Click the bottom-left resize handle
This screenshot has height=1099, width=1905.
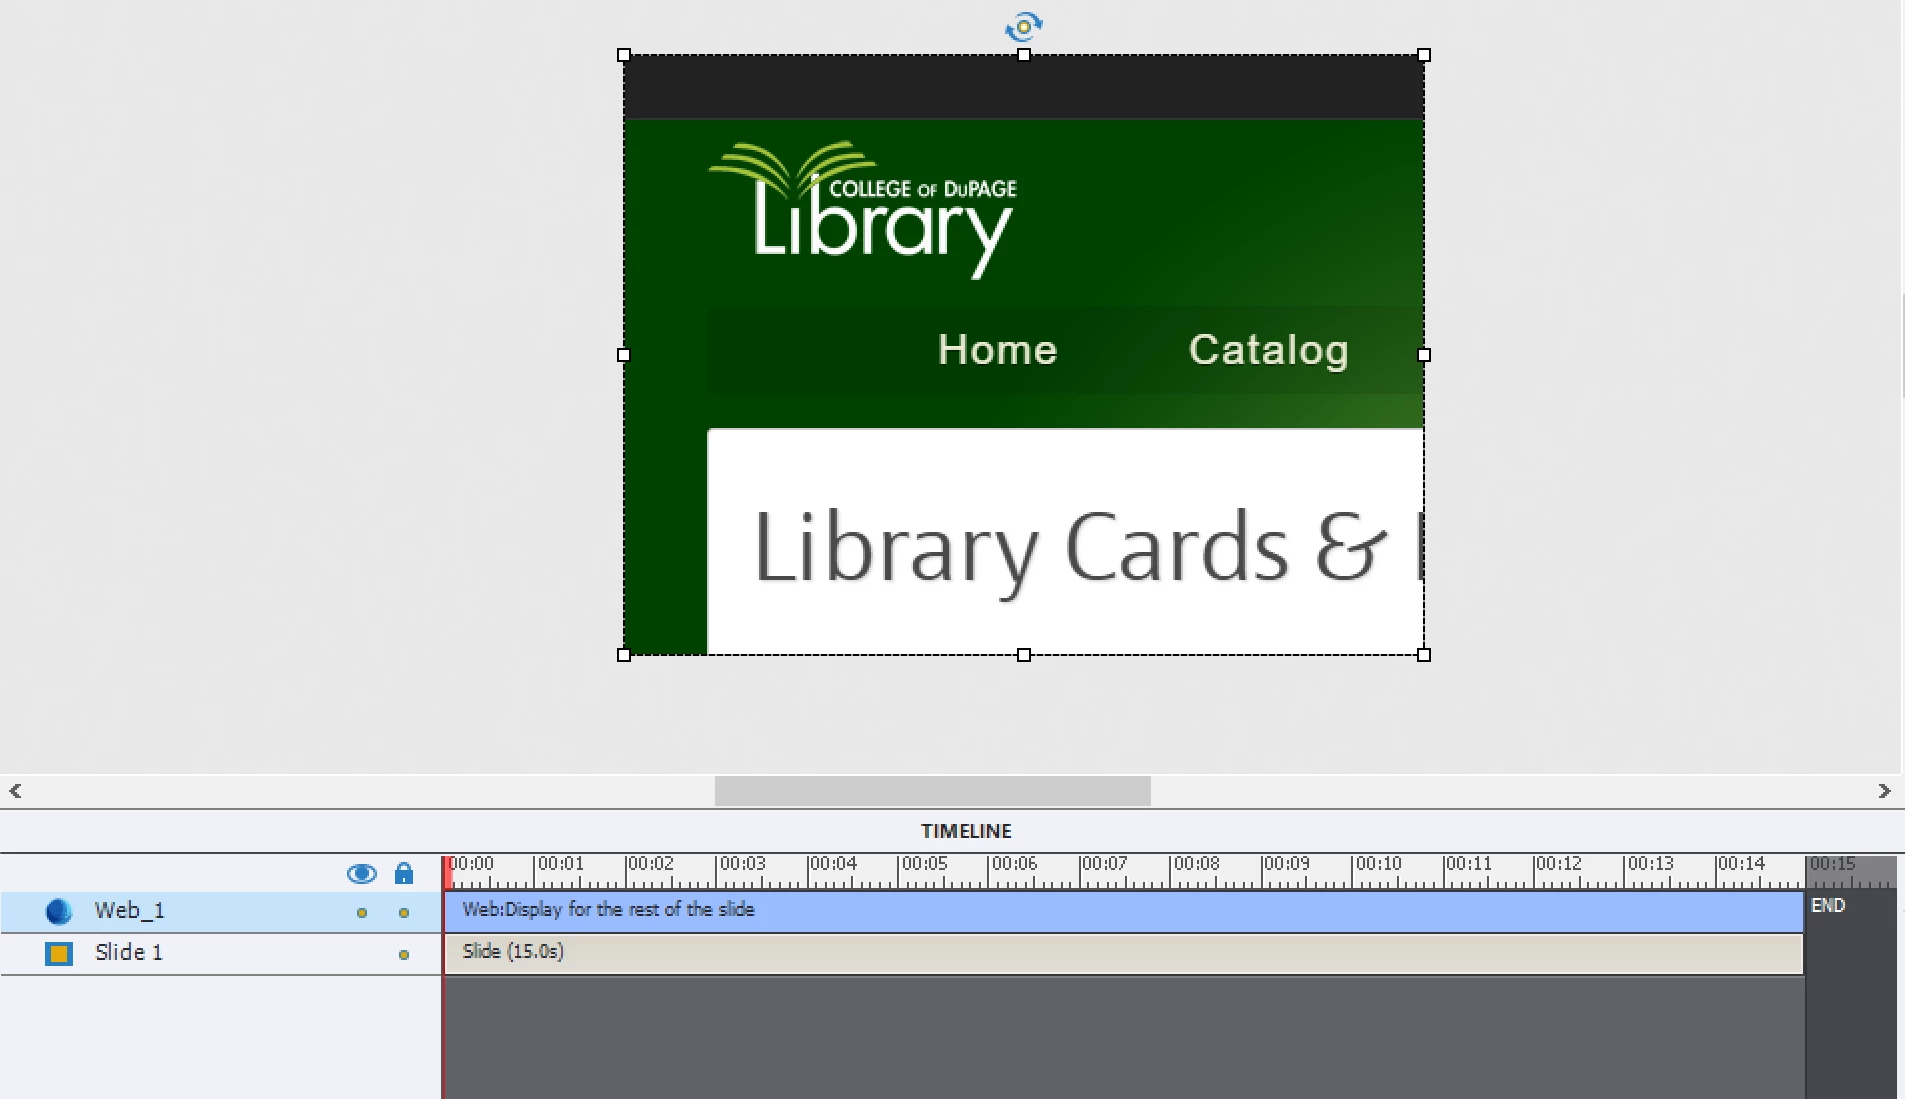pos(624,655)
